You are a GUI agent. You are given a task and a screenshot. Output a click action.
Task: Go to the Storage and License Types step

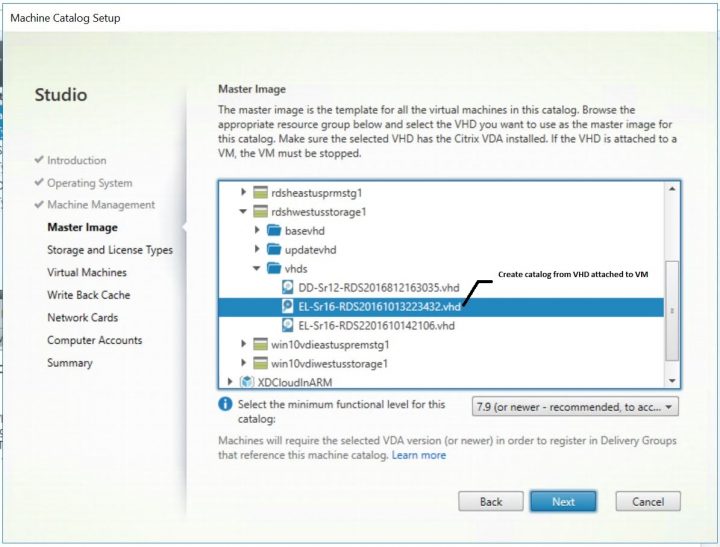coord(110,250)
